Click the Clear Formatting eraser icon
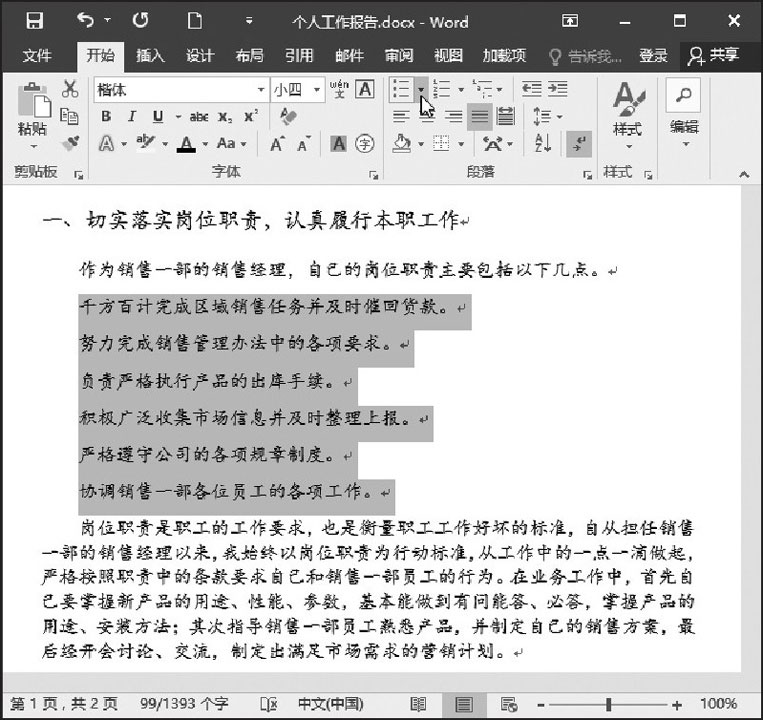The height and width of the screenshot is (720, 763). pyautogui.click(x=288, y=117)
